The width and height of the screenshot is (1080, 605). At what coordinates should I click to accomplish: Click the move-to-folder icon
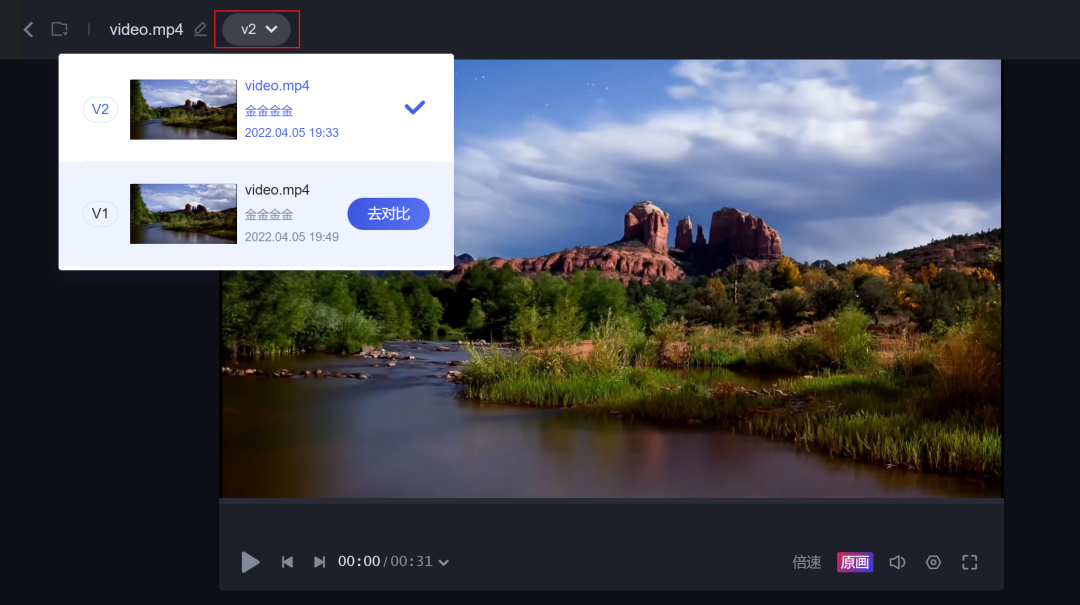tap(60, 30)
